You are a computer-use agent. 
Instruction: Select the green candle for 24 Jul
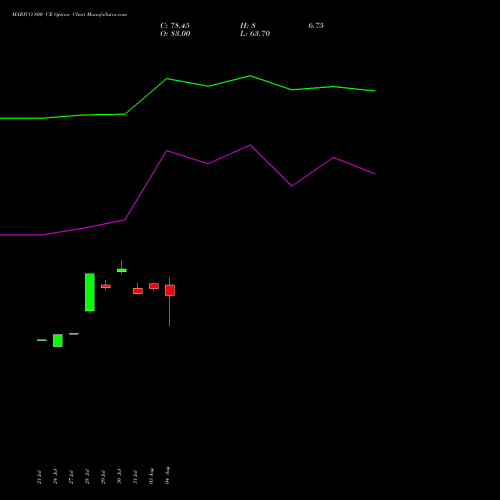click(58, 340)
